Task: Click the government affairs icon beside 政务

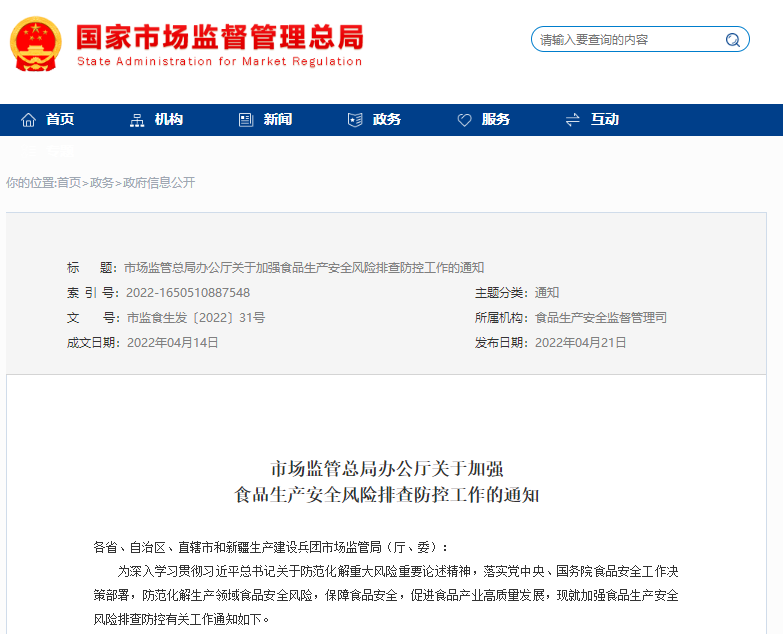Action: (x=355, y=120)
